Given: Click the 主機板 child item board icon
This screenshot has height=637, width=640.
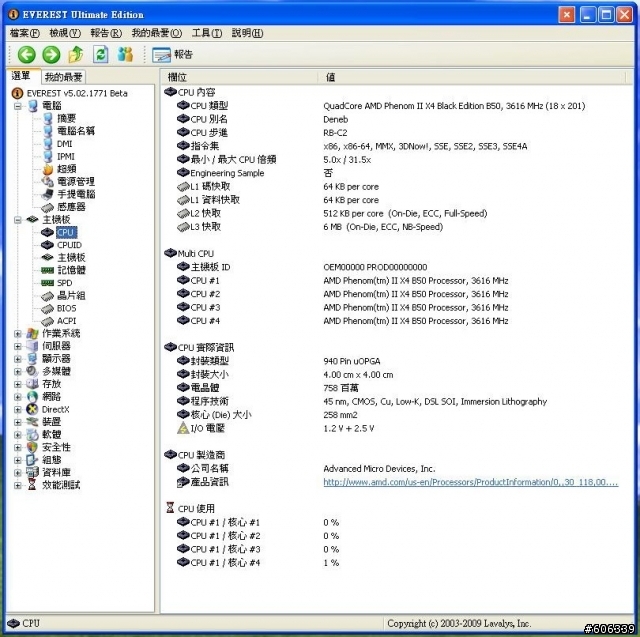Looking at the screenshot, I should click(48, 257).
